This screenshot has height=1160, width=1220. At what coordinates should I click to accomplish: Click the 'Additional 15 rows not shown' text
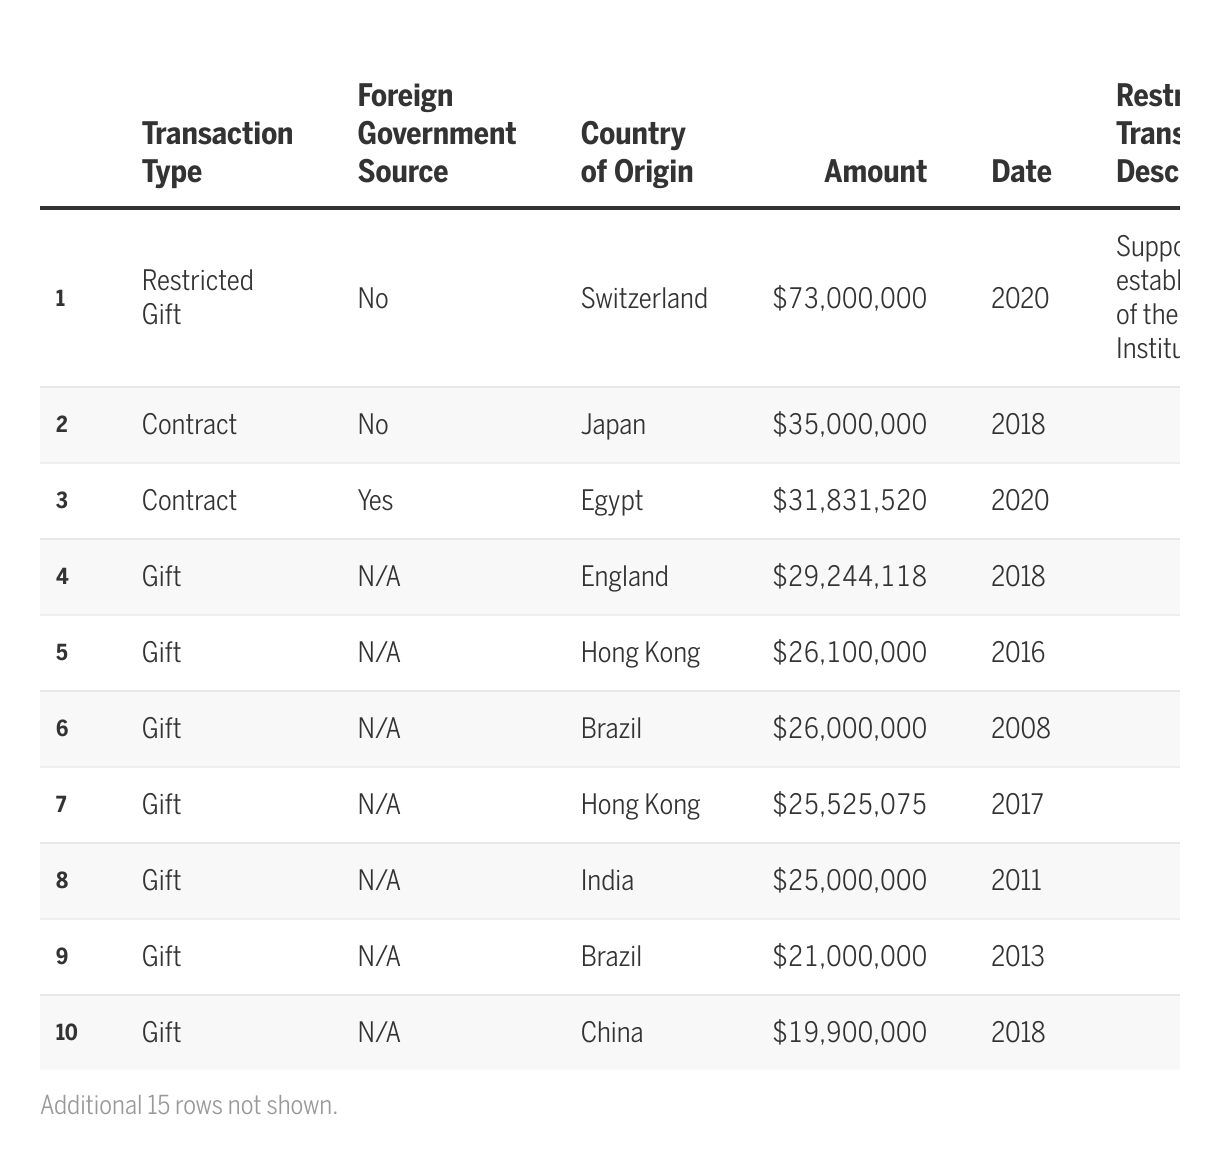click(189, 1105)
